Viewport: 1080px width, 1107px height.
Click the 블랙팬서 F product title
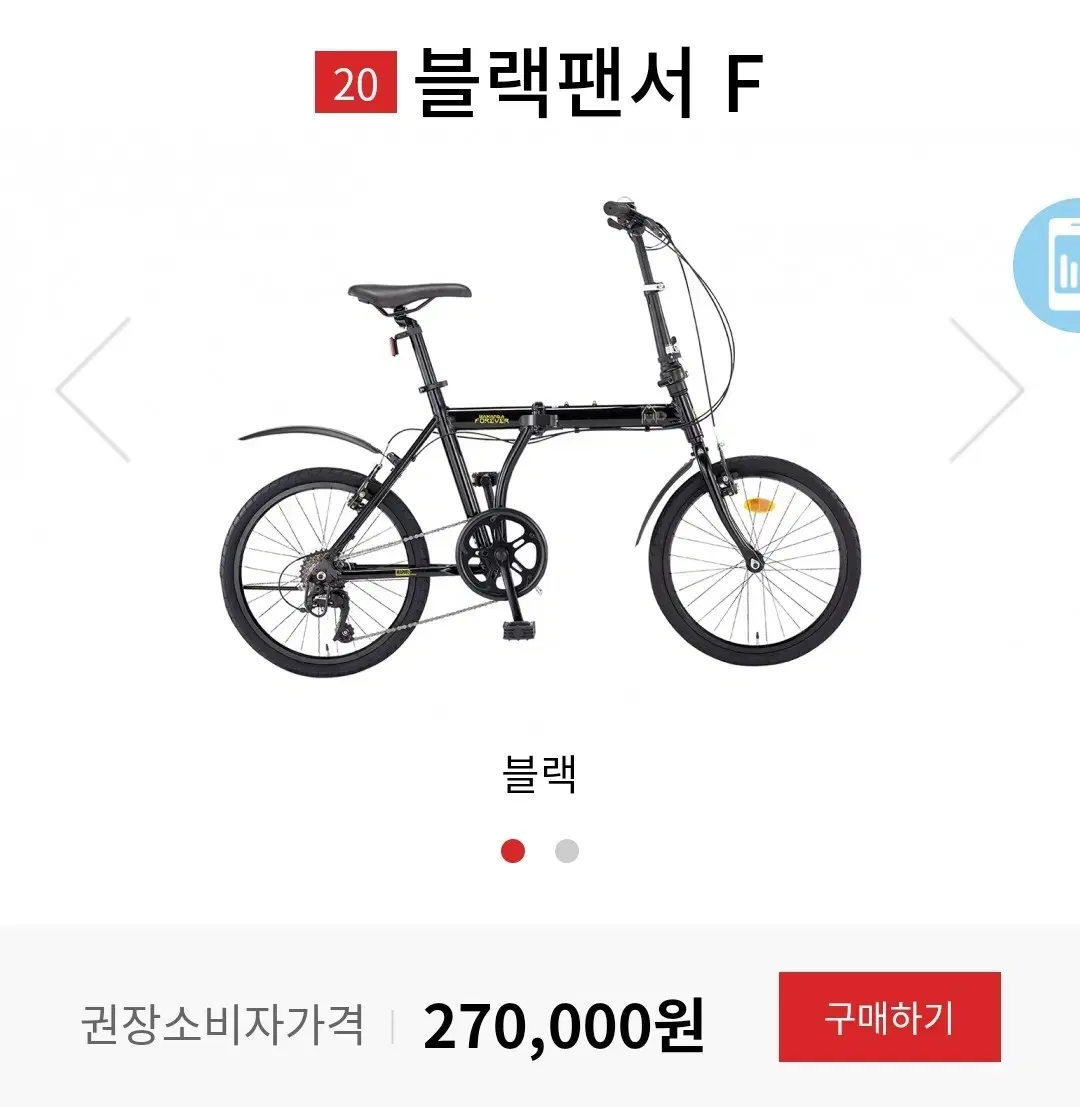(588, 82)
